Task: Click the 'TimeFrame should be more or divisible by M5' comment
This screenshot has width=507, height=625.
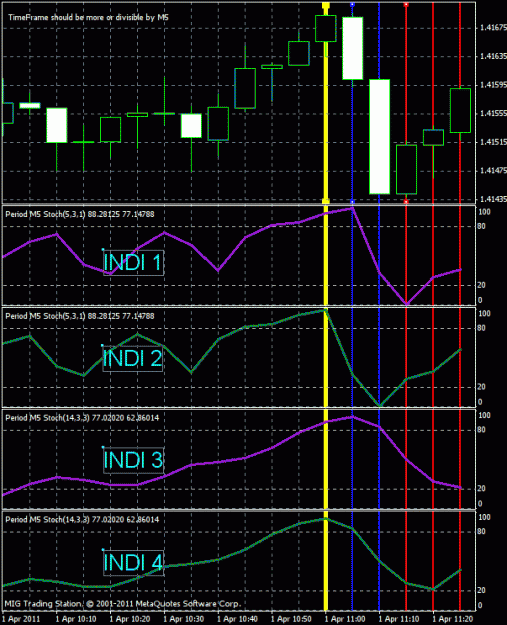Action: (88, 18)
